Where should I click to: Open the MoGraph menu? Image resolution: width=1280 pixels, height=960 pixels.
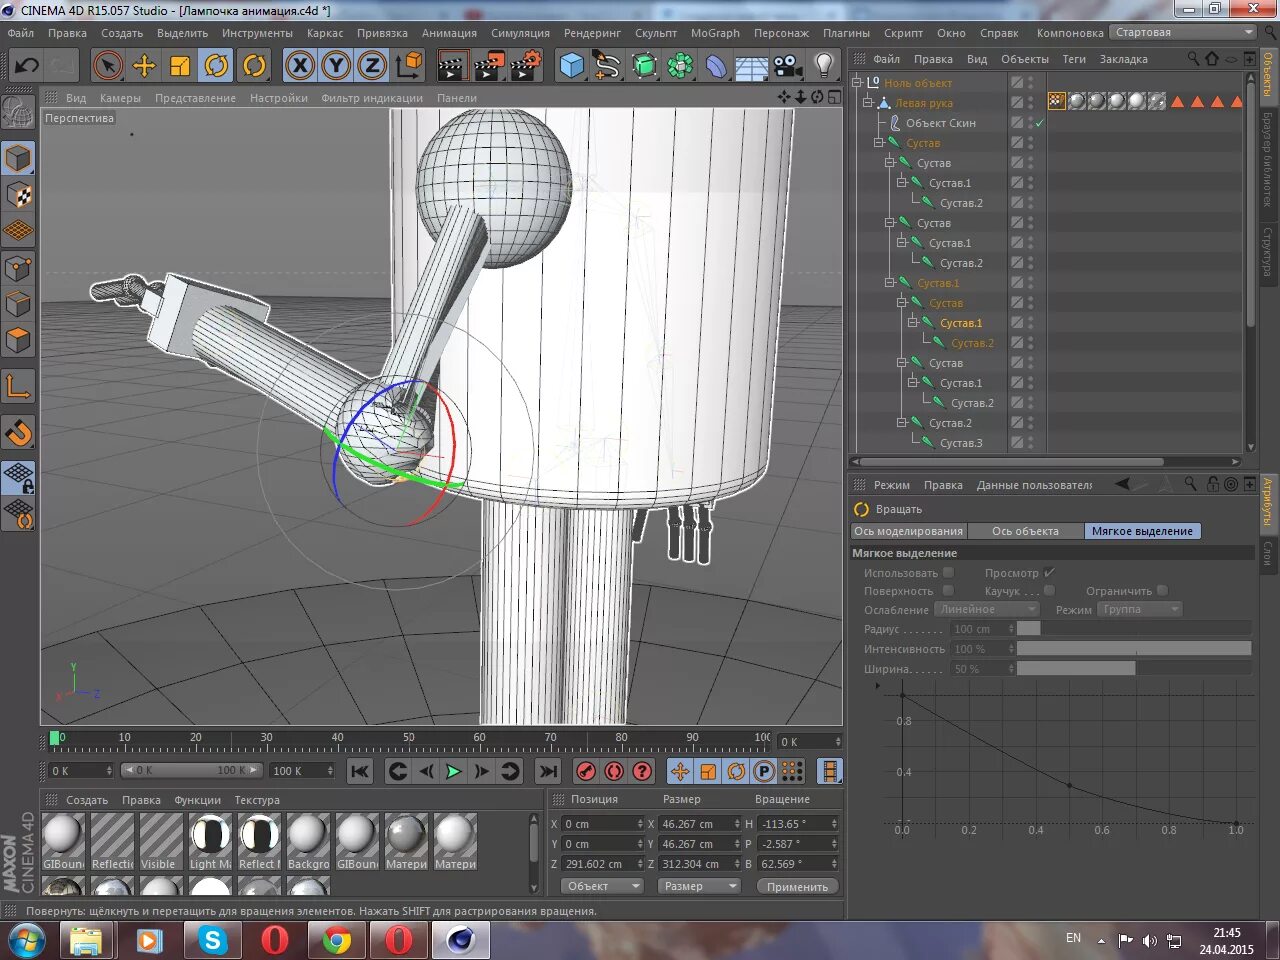pyautogui.click(x=715, y=32)
